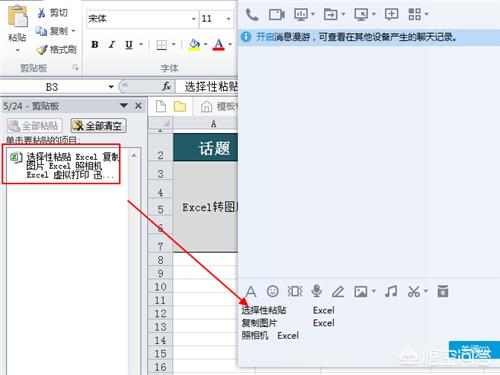This screenshot has height=375, width=500.
Task: Open fill color dropdown arrow
Action: pyautogui.click(x=205, y=44)
